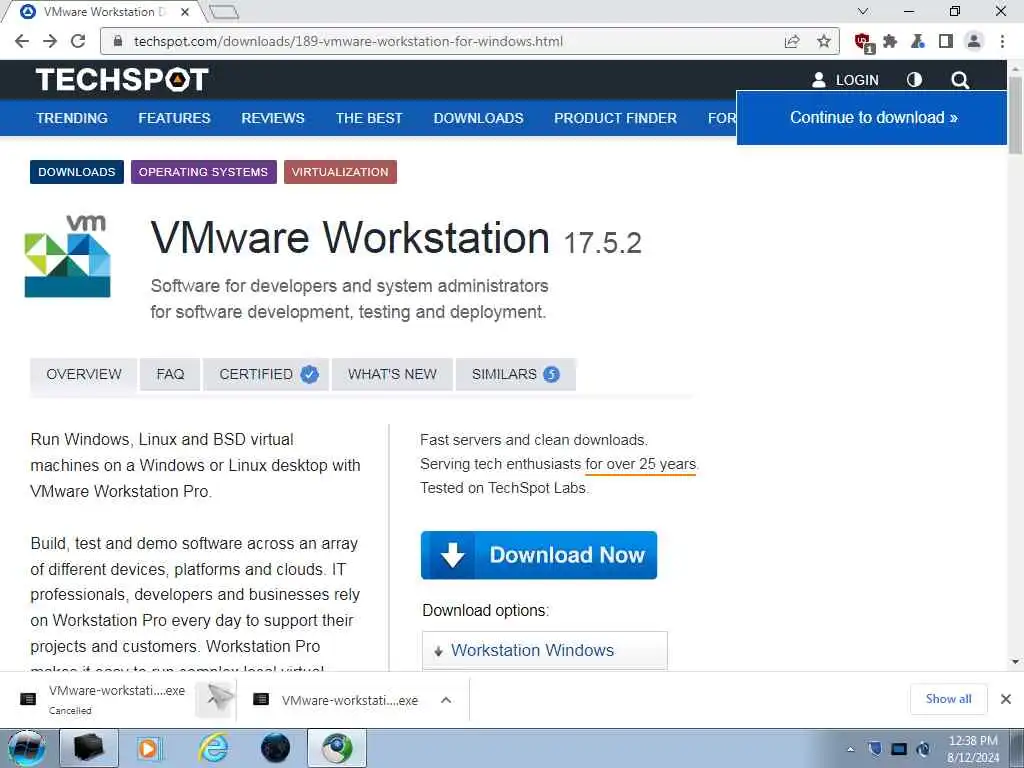Viewport: 1024px width, 768px height.
Task: Open the browser side panel icon
Action: coord(946,41)
